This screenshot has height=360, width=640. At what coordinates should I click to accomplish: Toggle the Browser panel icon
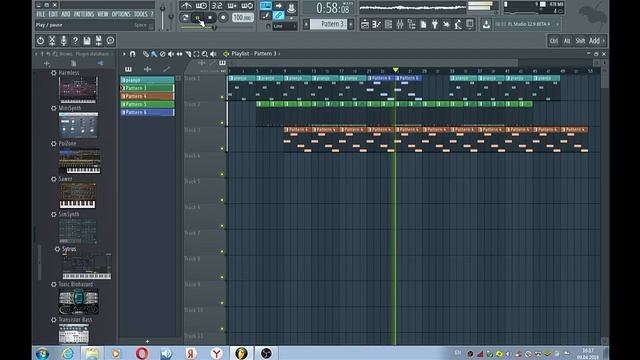[411, 25]
